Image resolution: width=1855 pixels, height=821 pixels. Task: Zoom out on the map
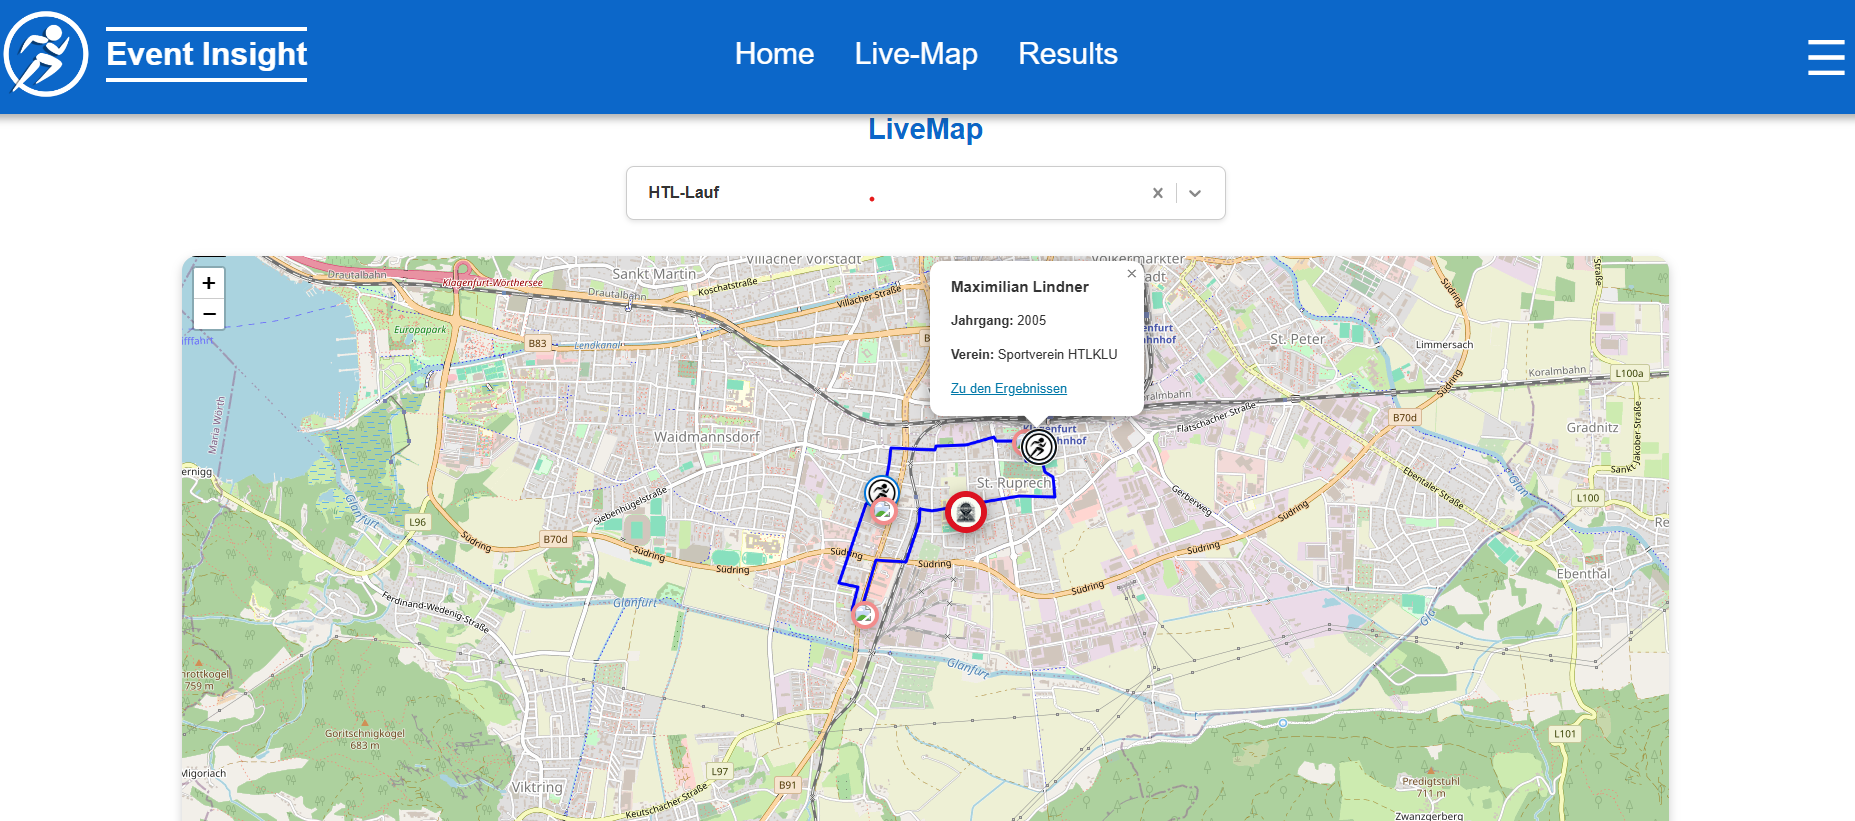click(209, 314)
